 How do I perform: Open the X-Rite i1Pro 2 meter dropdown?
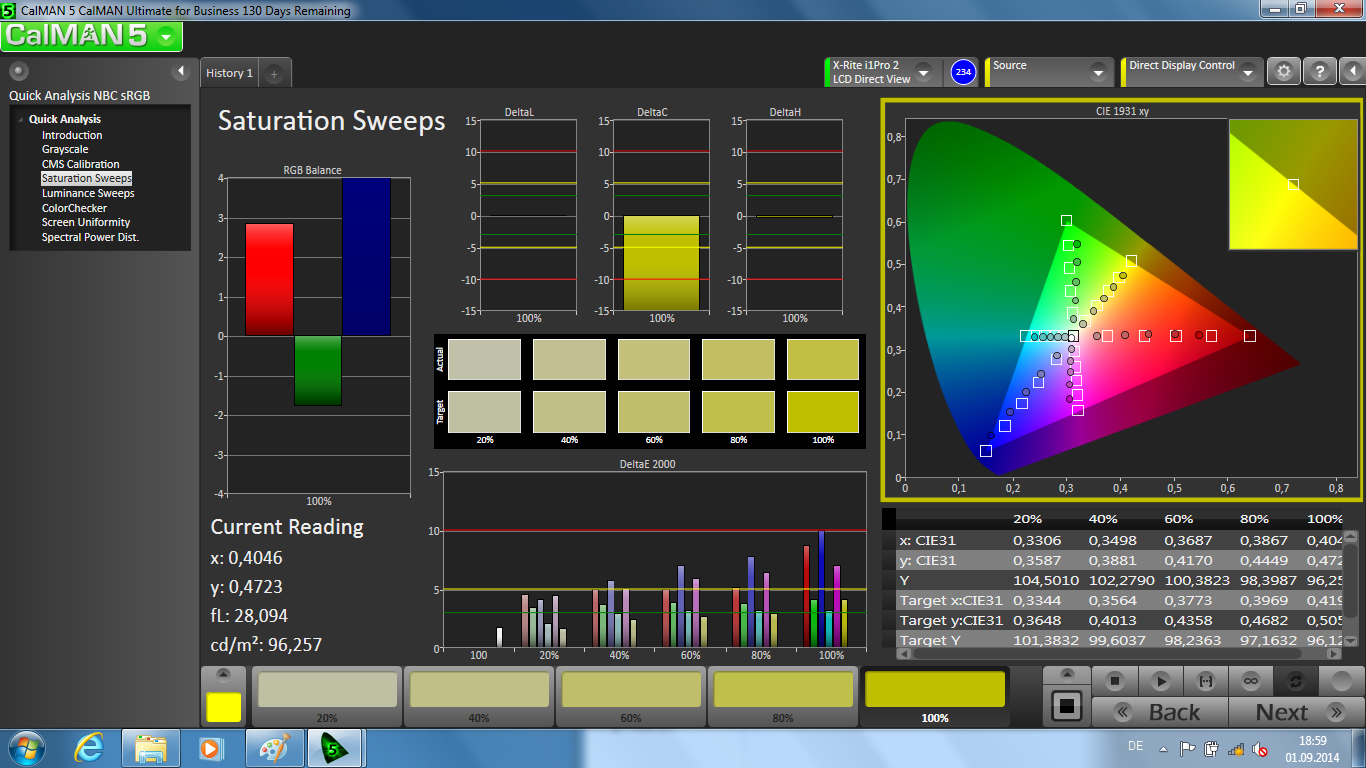tap(923, 72)
